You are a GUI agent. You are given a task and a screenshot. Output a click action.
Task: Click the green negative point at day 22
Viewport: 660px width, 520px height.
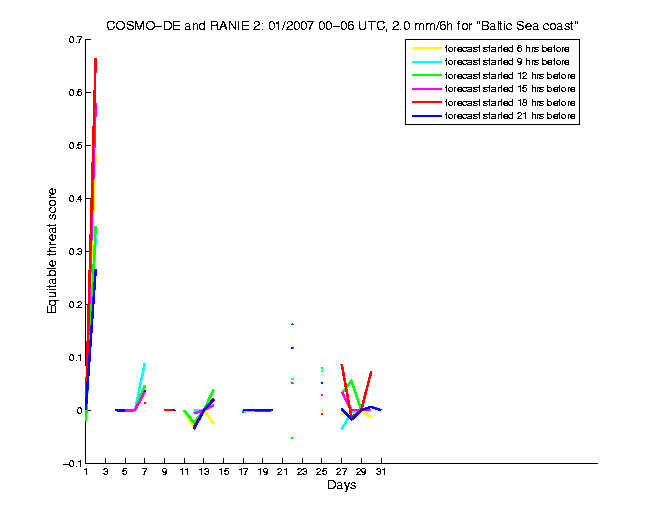pyautogui.click(x=292, y=438)
